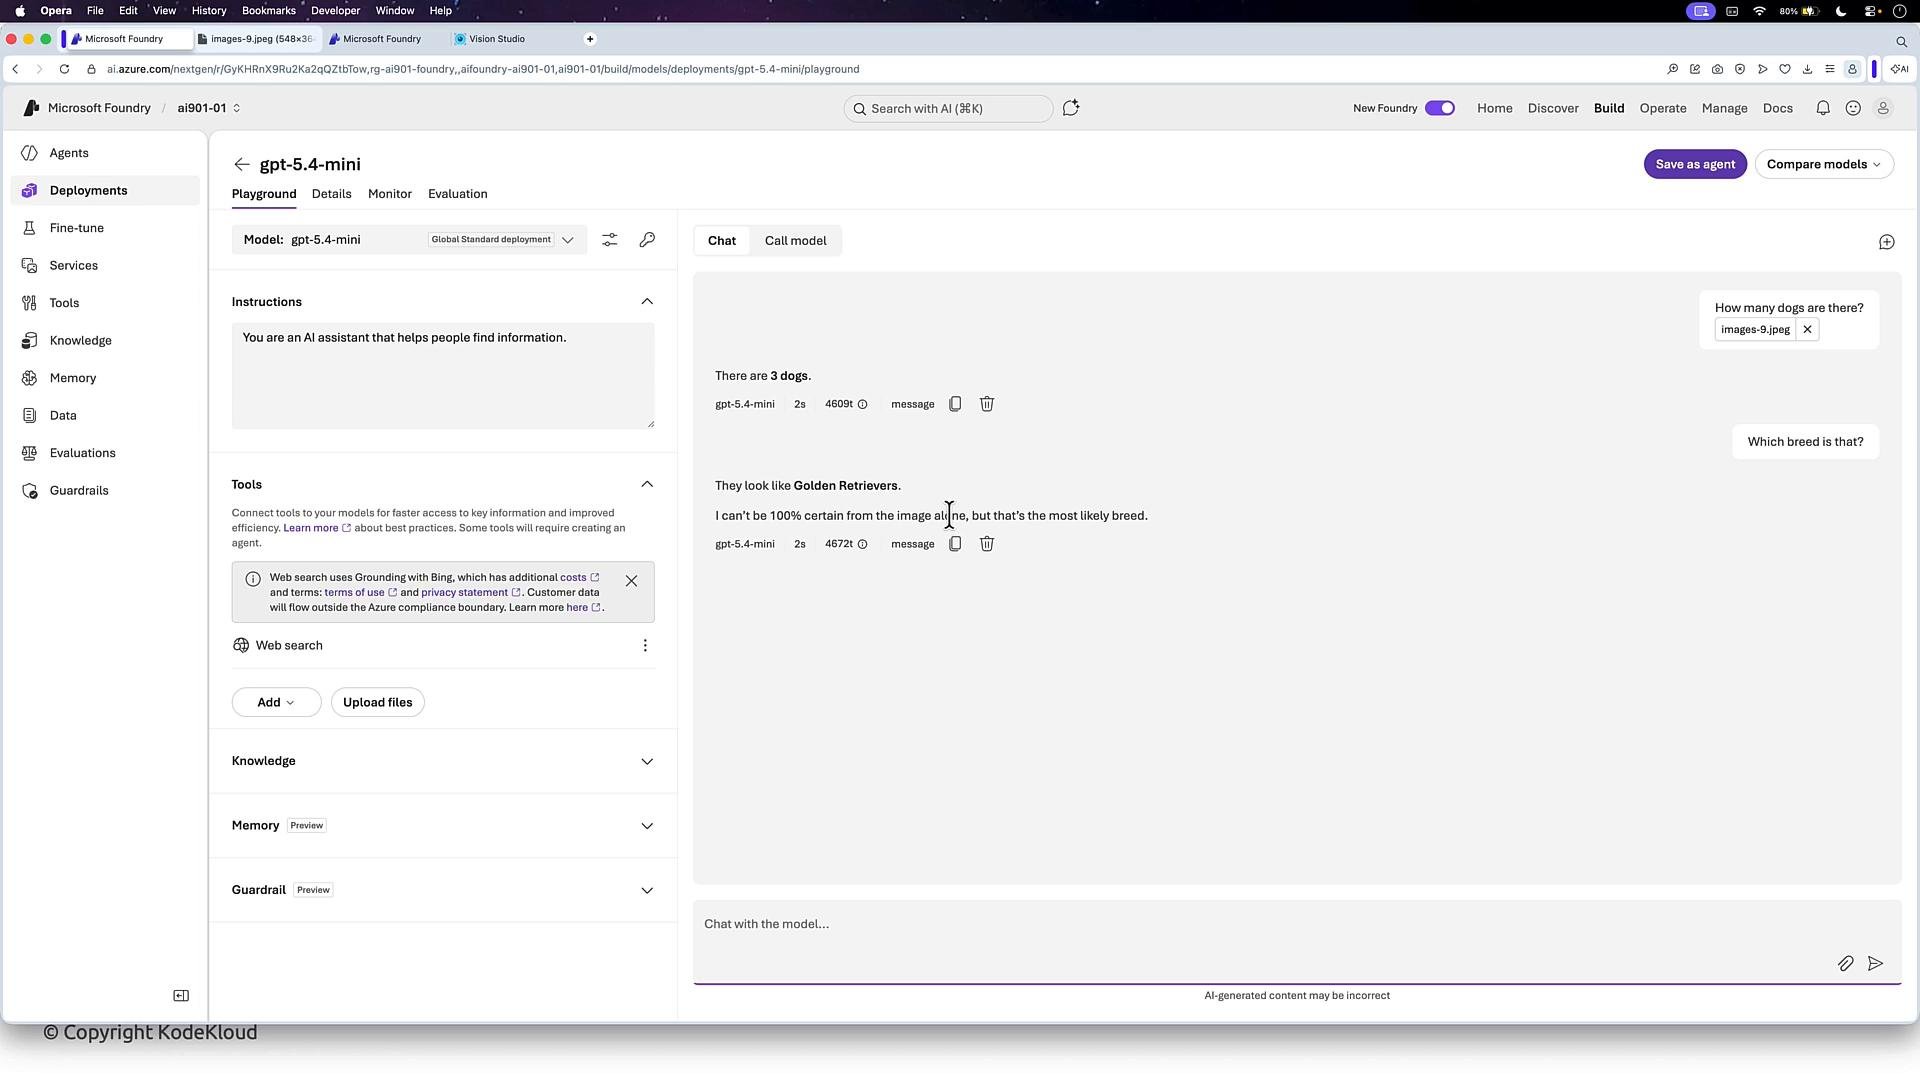This screenshot has width=1920, height=1080.
Task: Send the chat message with arrow icon
Action: click(x=1875, y=964)
